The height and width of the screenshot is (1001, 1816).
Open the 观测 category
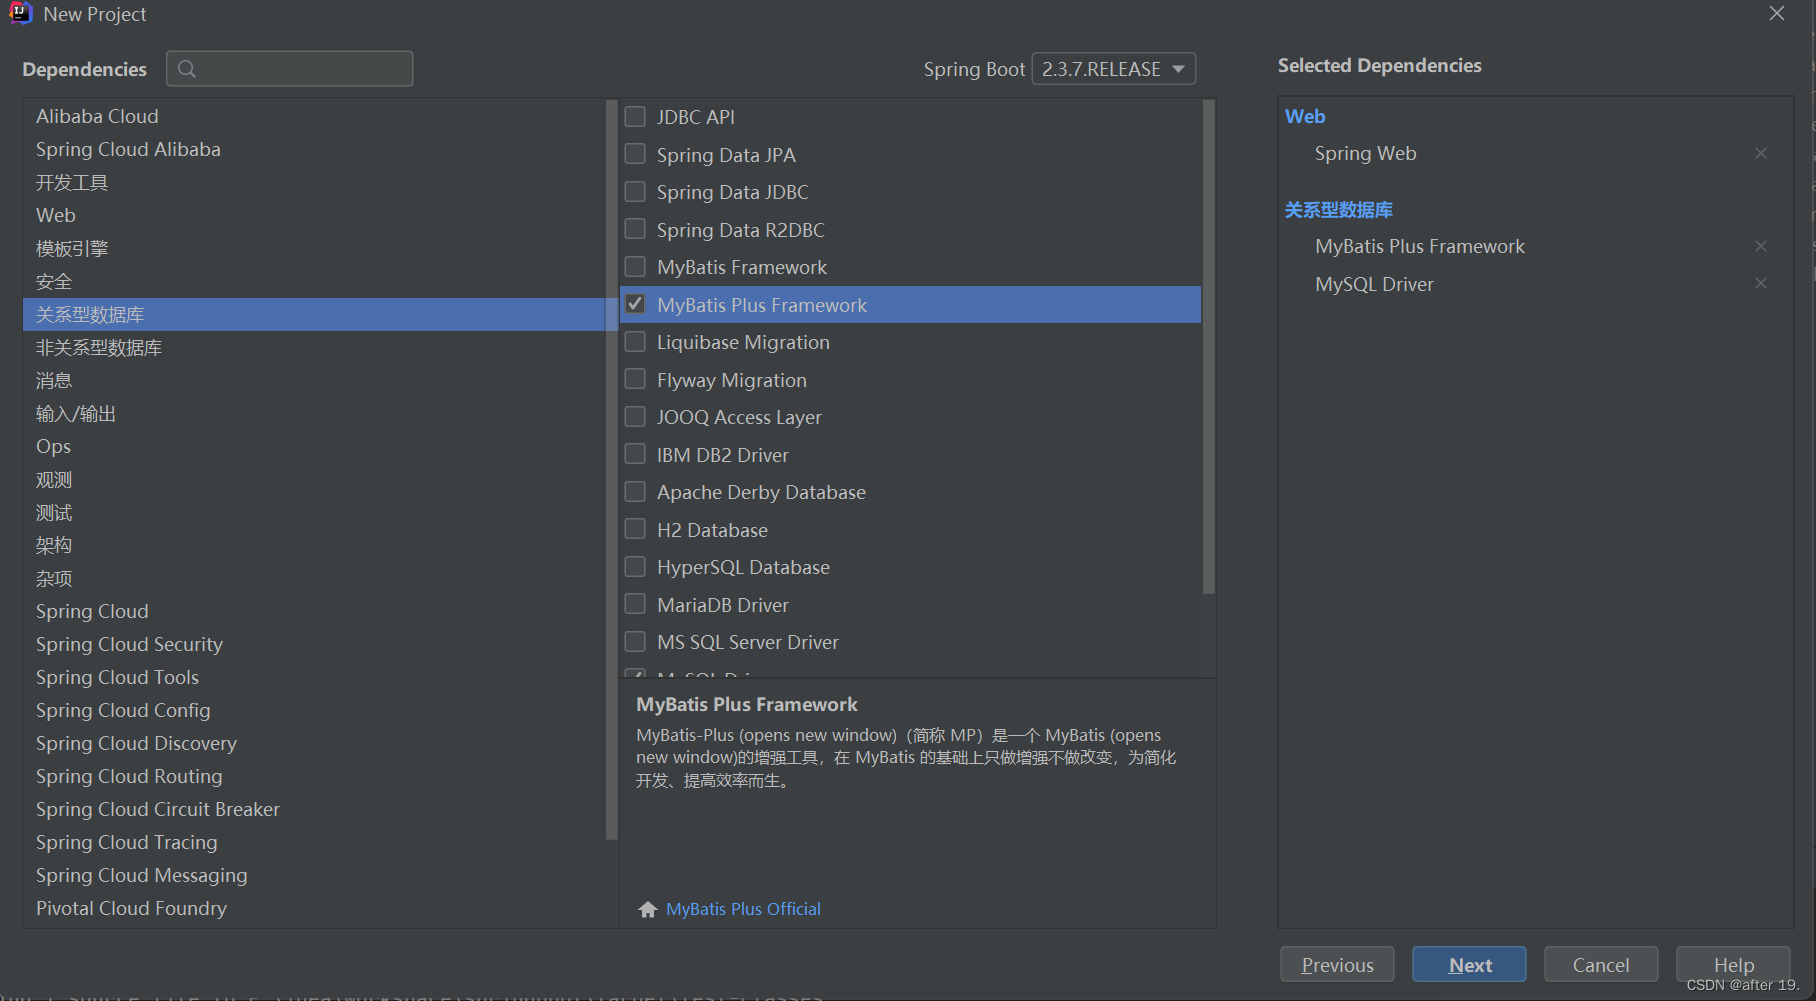point(314,479)
